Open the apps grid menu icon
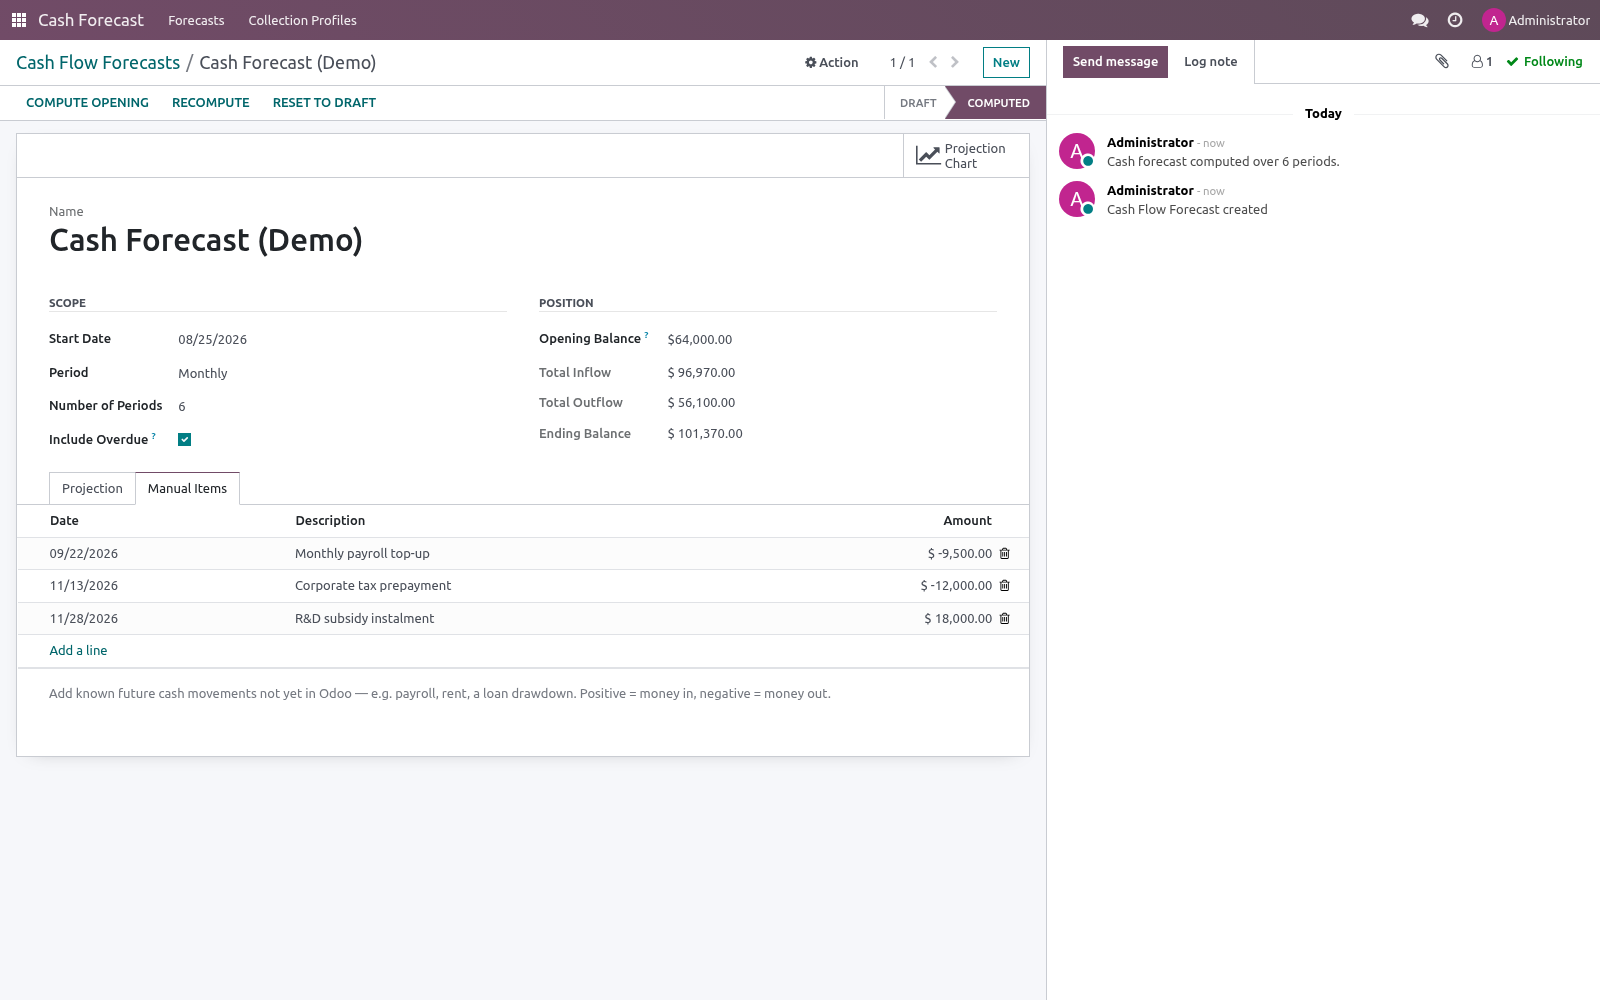Viewport: 1600px width, 1000px height. coord(19,20)
